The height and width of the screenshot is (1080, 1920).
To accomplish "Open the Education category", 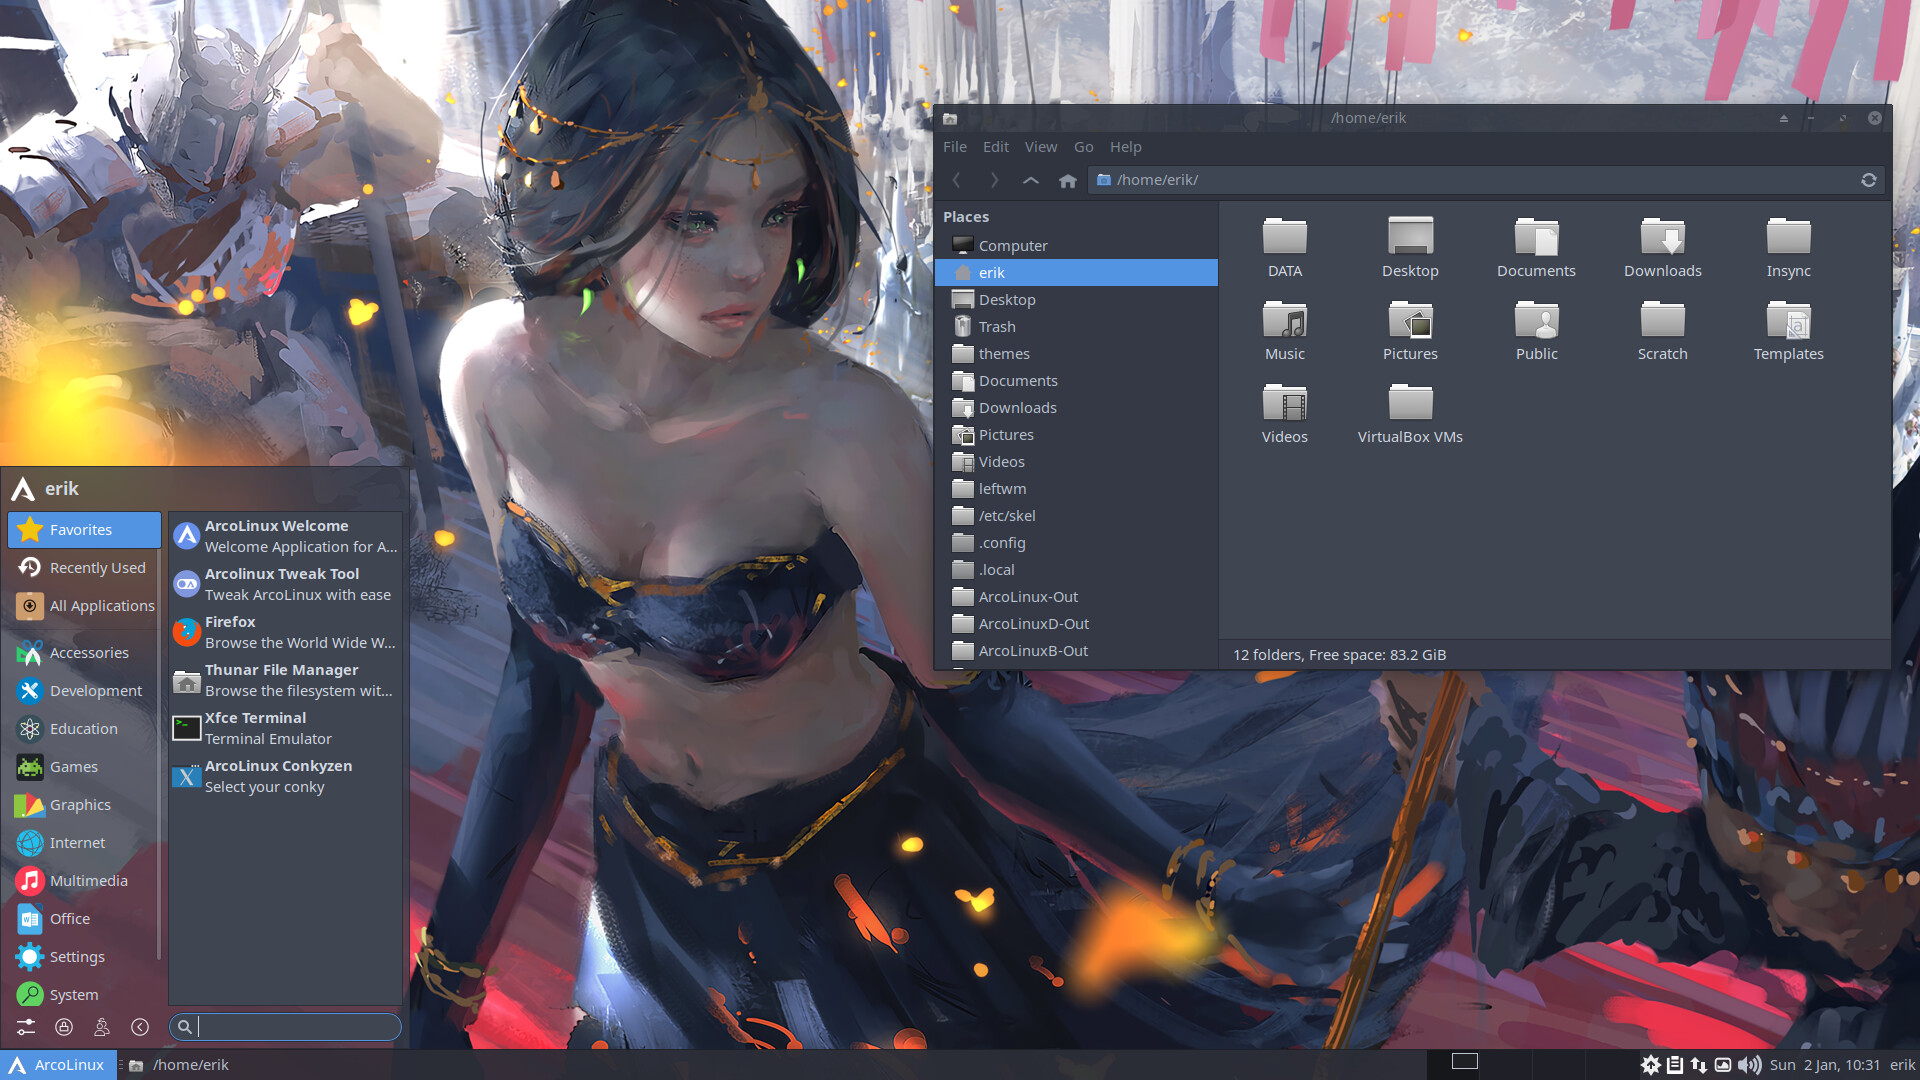I will pyautogui.click(x=84, y=729).
